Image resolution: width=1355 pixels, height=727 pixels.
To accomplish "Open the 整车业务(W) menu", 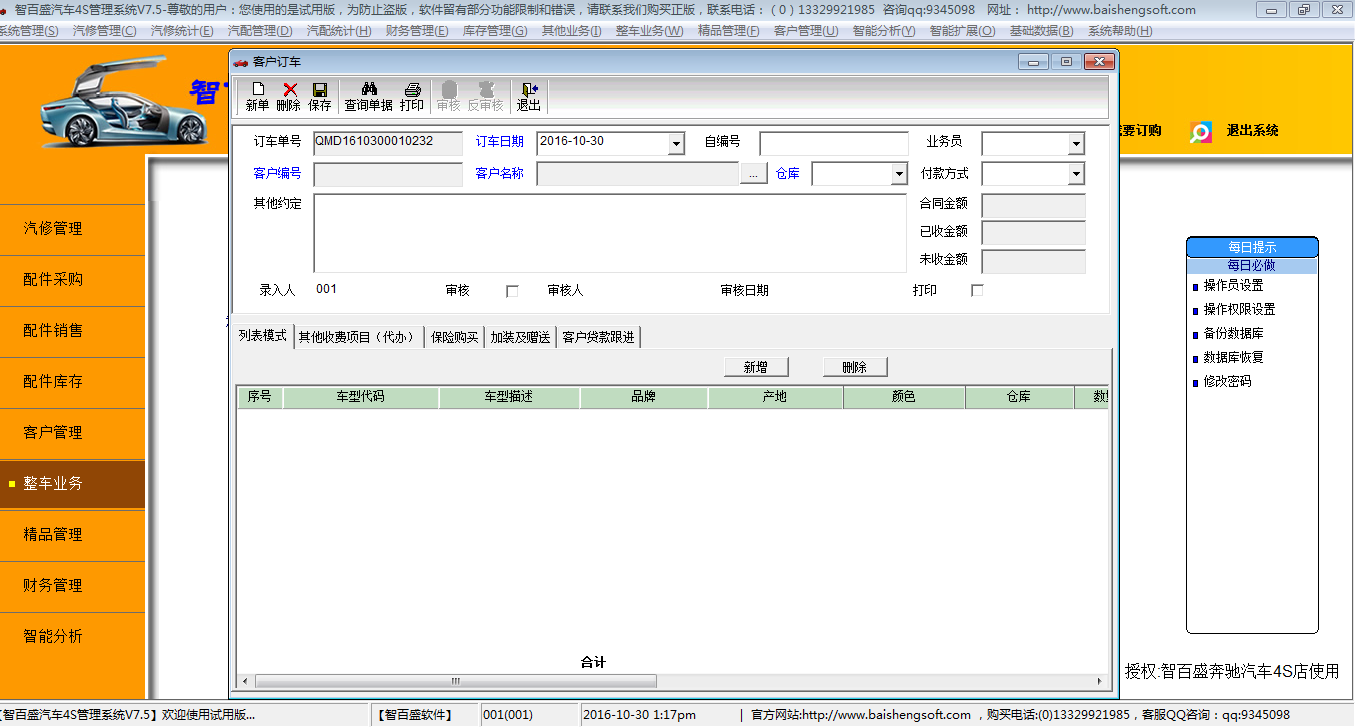I will click(x=650, y=31).
